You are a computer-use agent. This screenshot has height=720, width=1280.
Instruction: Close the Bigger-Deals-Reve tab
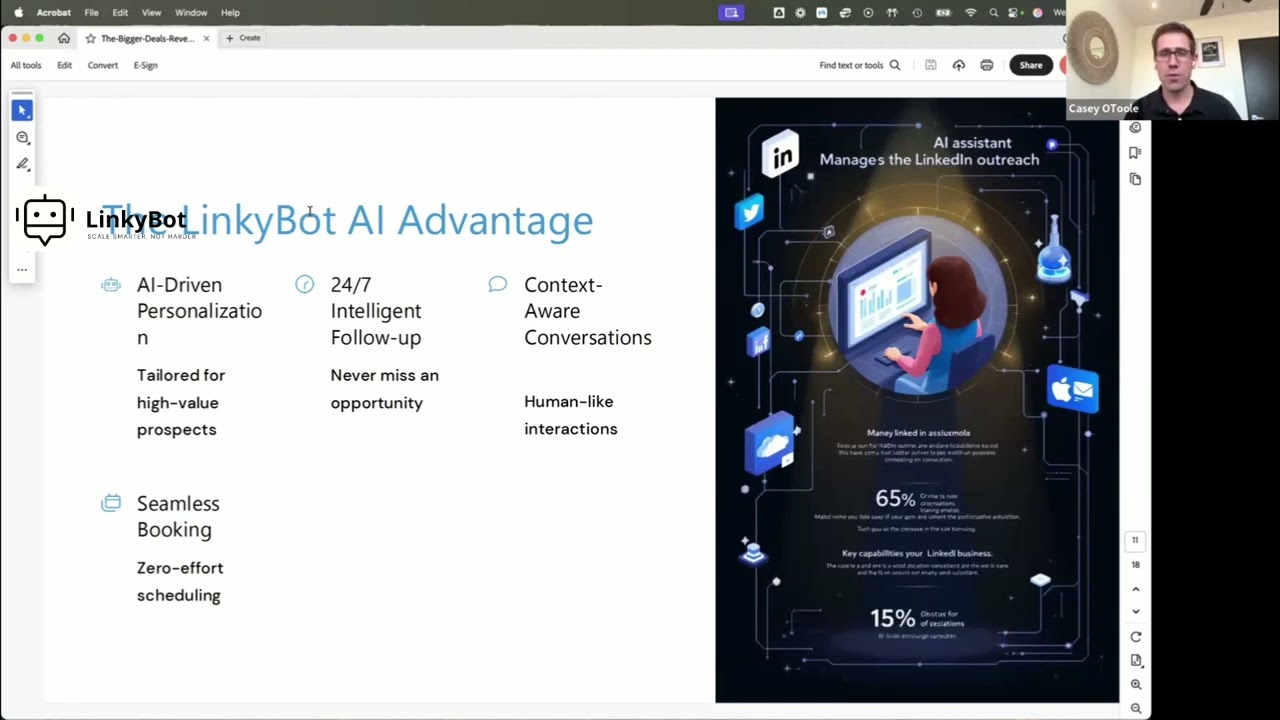click(206, 38)
